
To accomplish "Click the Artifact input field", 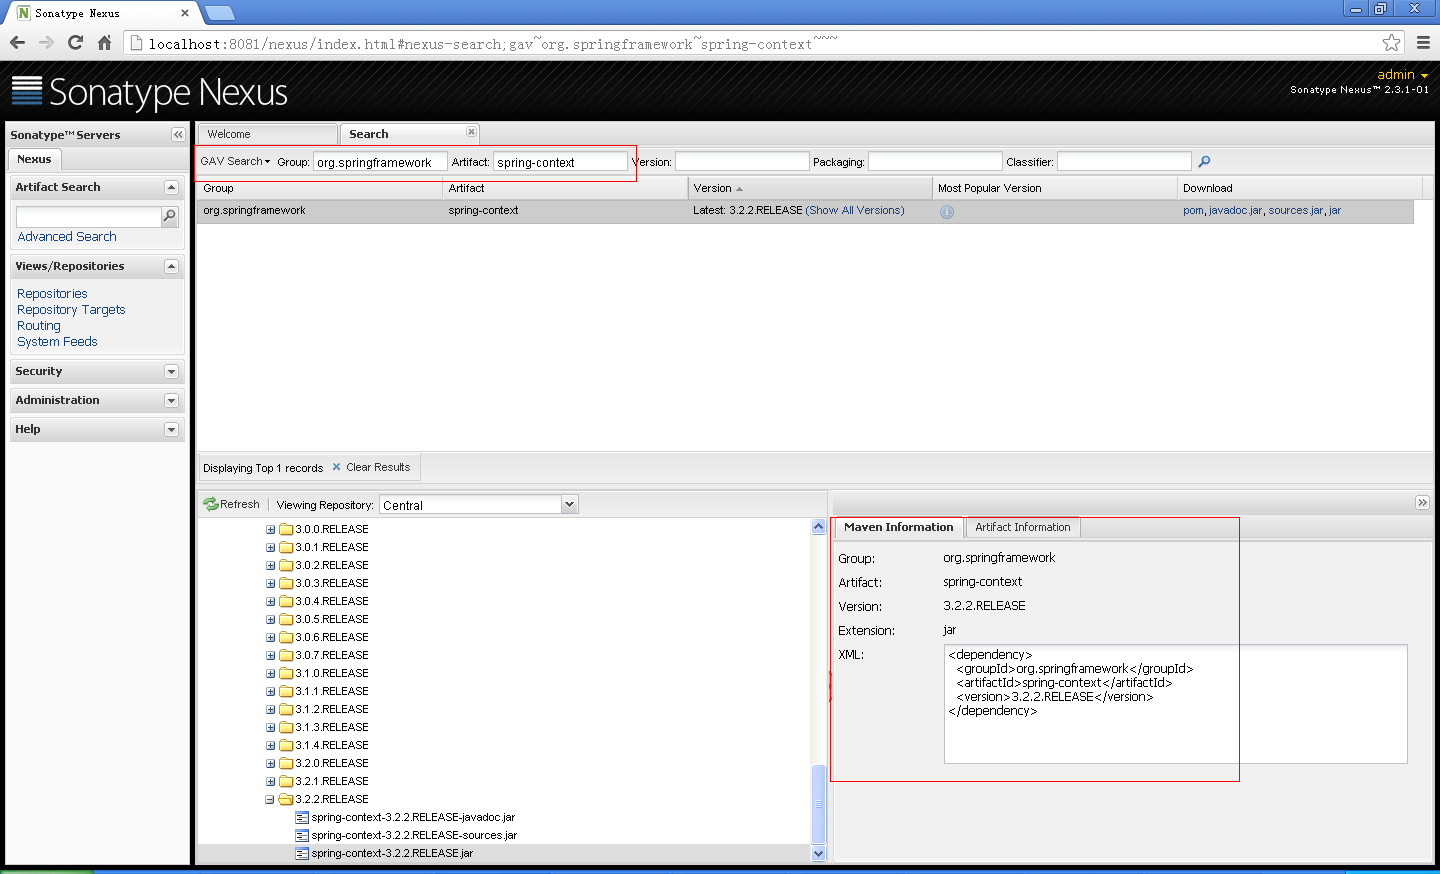I will [x=560, y=161].
